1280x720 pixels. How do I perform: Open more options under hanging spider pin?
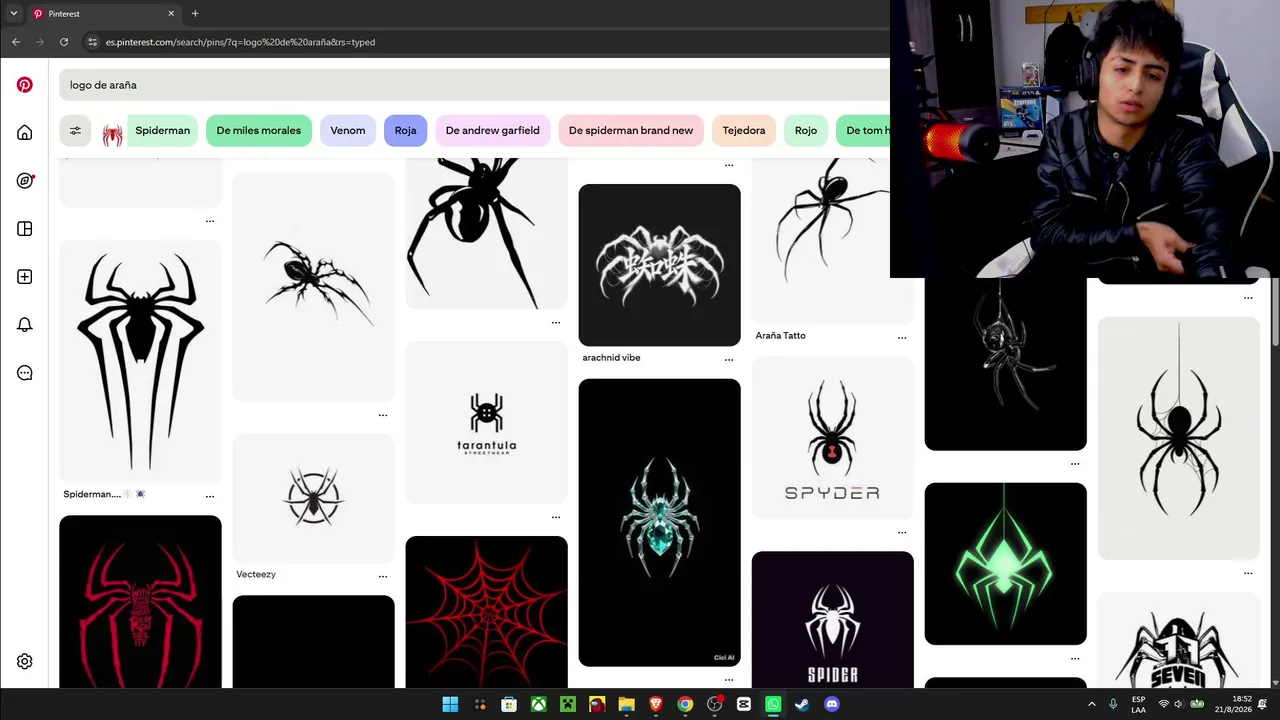click(1248, 573)
